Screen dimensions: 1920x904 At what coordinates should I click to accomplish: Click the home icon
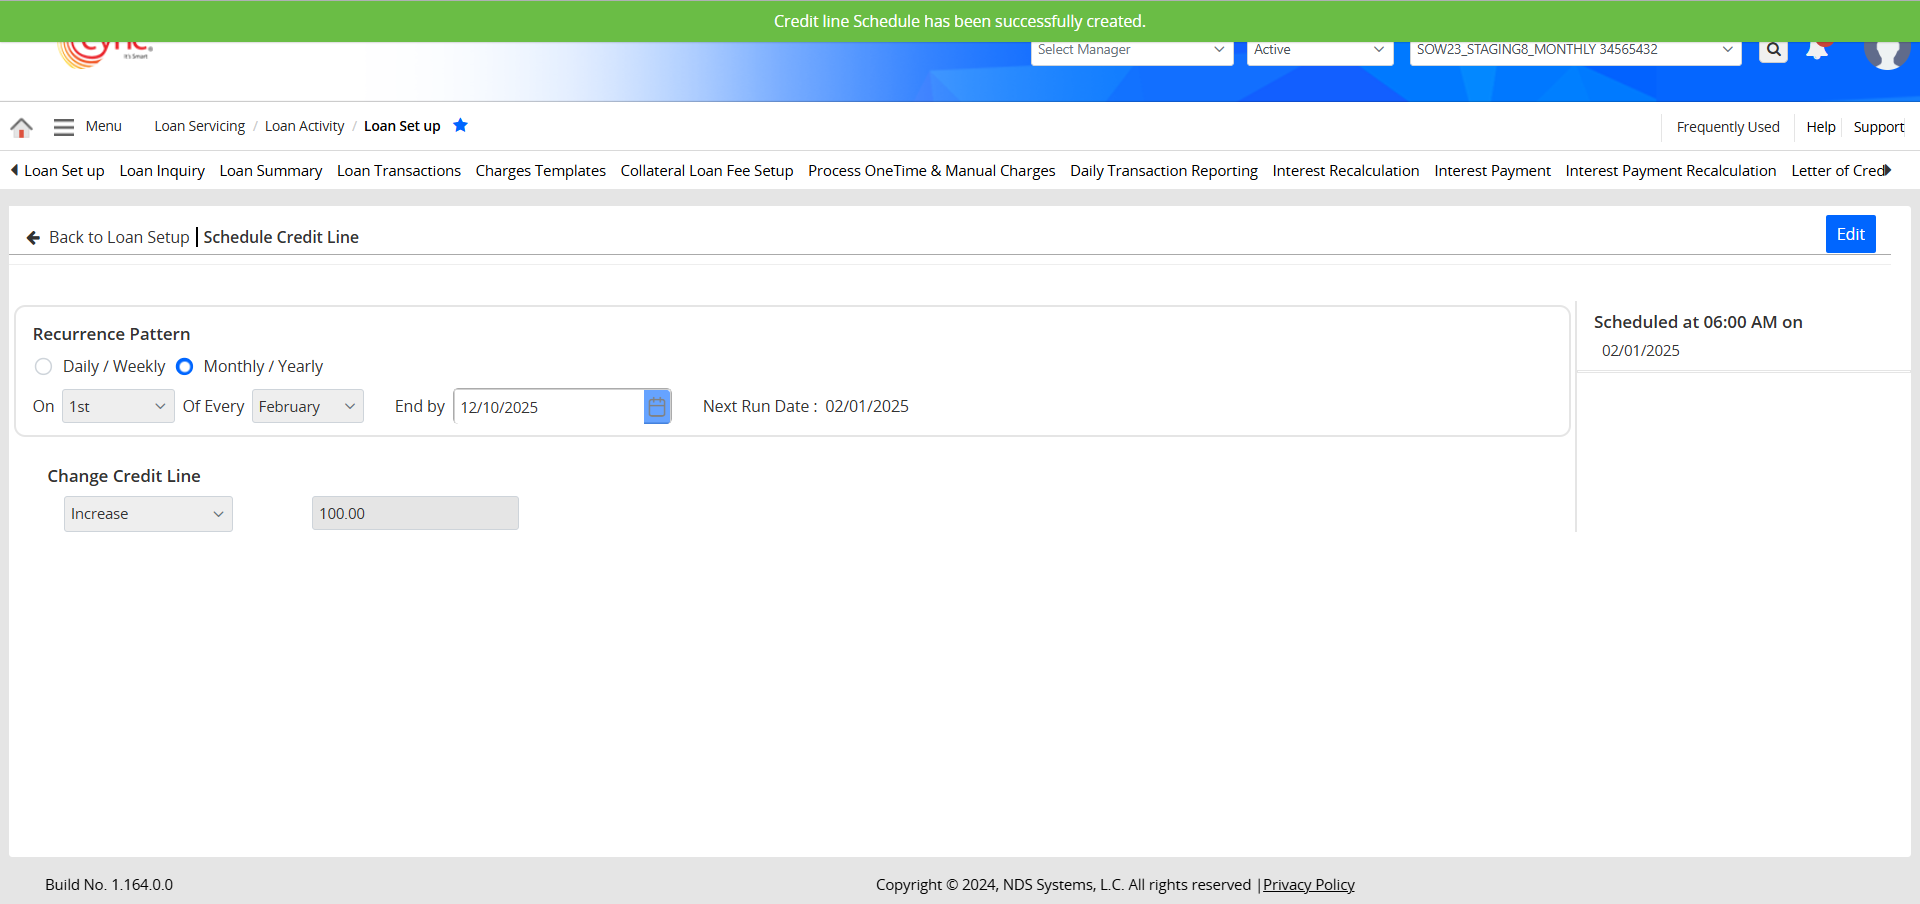(21, 127)
